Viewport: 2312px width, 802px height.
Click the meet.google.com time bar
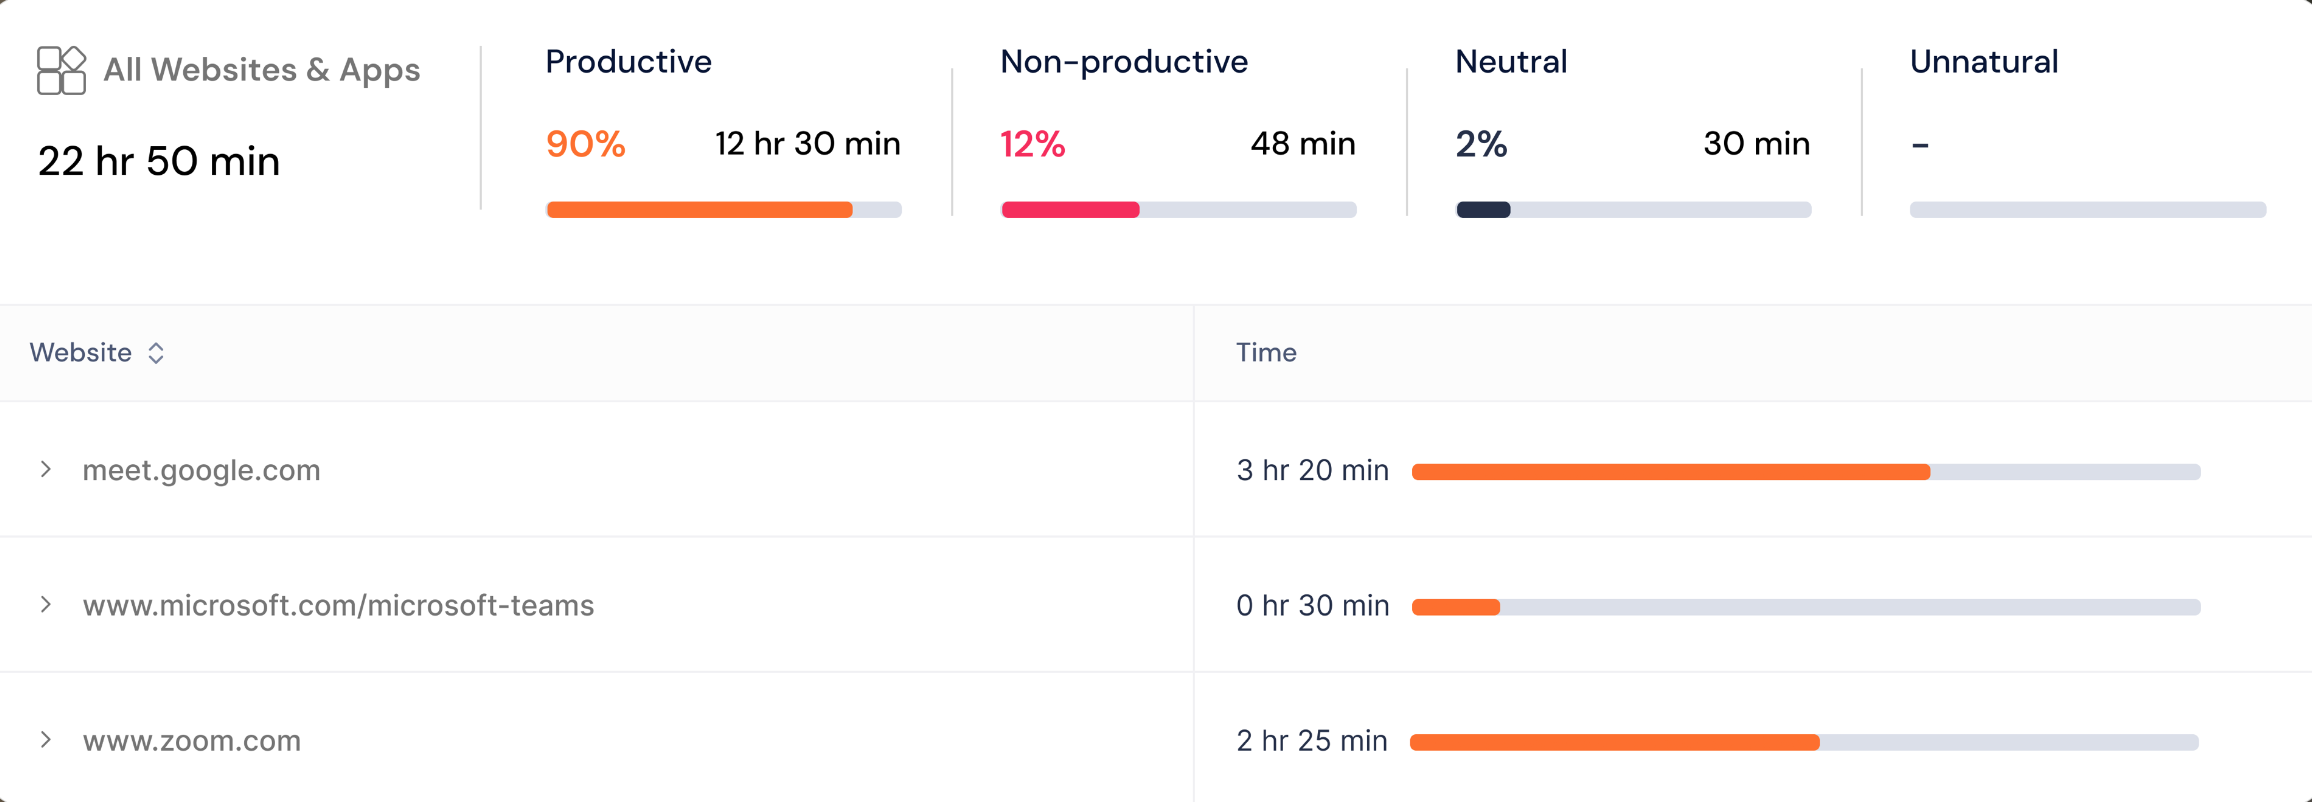click(x=1806, y=472)
